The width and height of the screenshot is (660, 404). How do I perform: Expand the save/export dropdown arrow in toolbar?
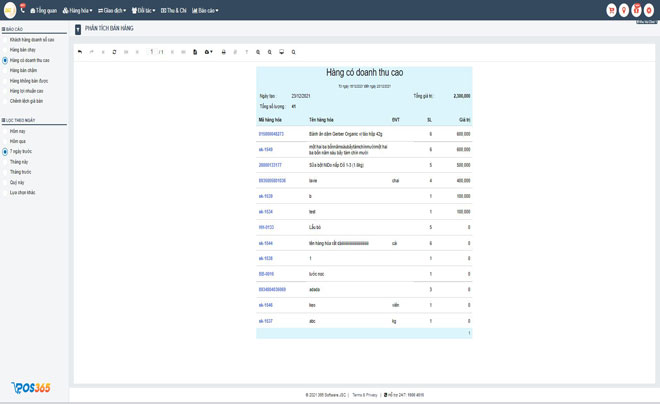209,52
